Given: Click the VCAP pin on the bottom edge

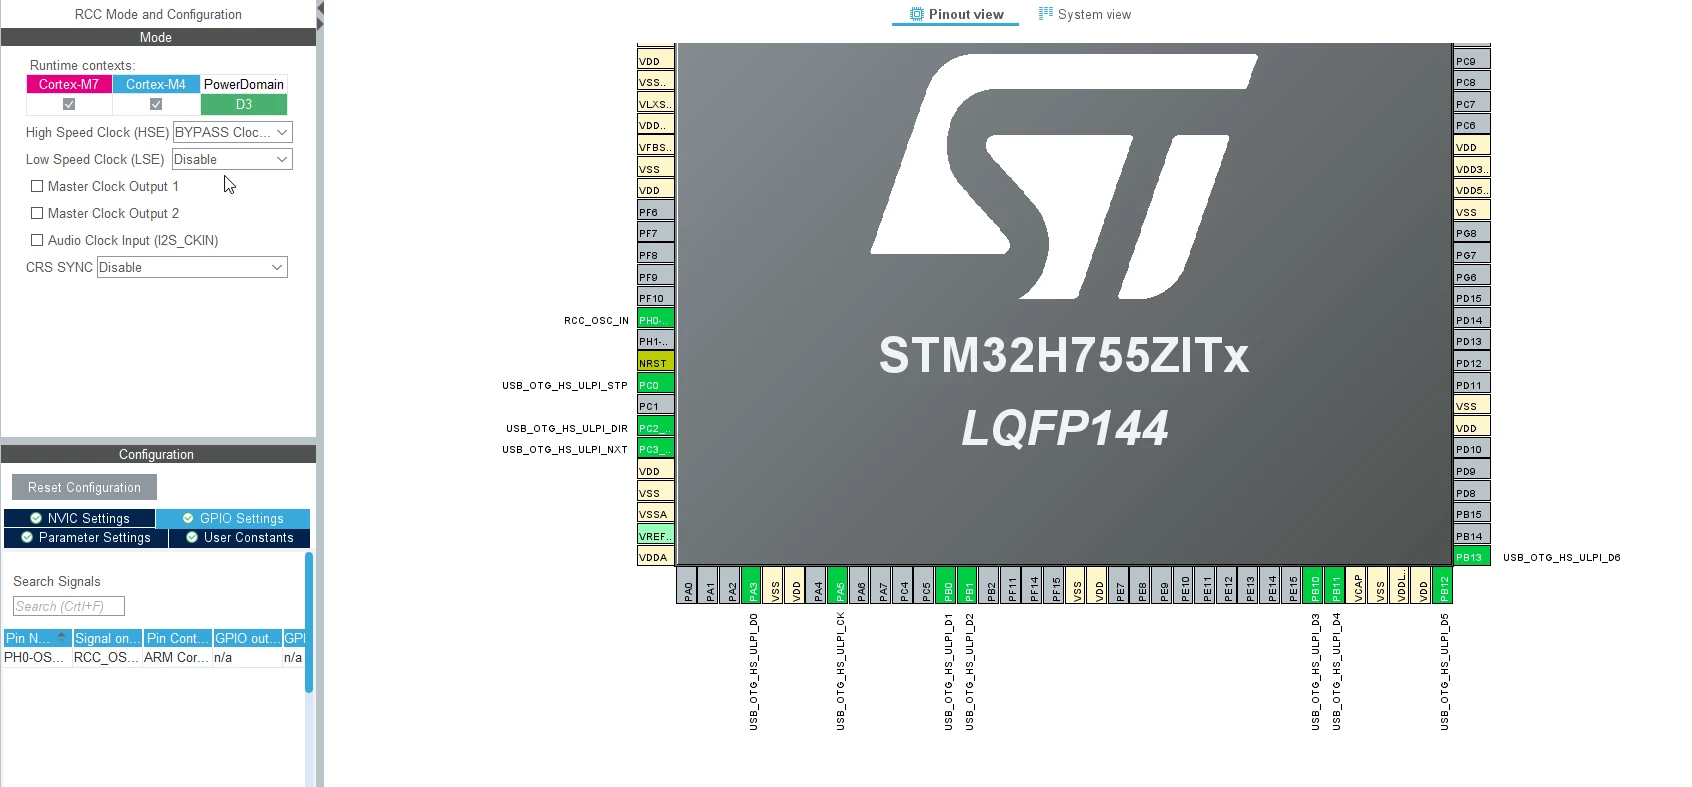Looking at the screenshot, I should 1358,586.
